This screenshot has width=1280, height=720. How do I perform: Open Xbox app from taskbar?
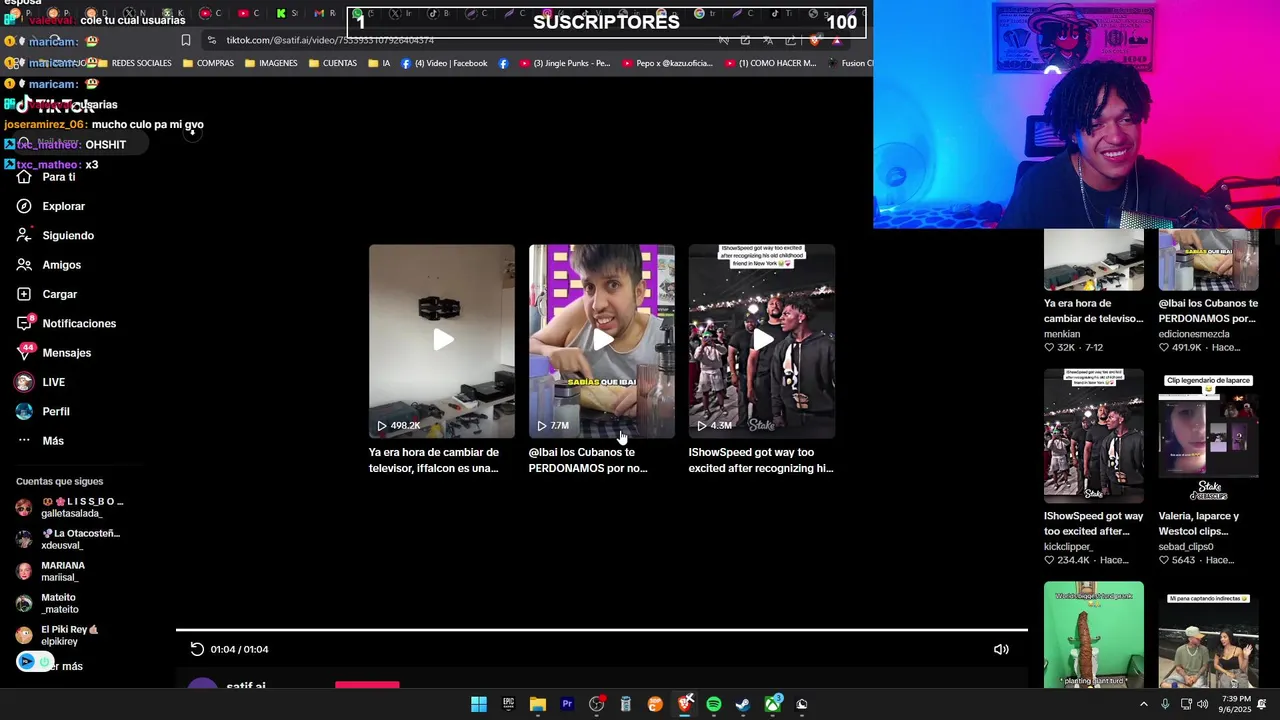(773, 704)
